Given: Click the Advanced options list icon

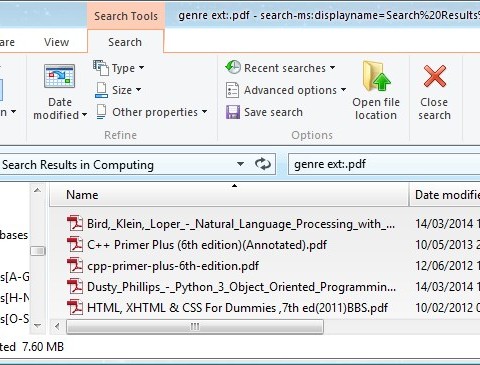Looking at the screenshot, I should [x=232, y=90].
